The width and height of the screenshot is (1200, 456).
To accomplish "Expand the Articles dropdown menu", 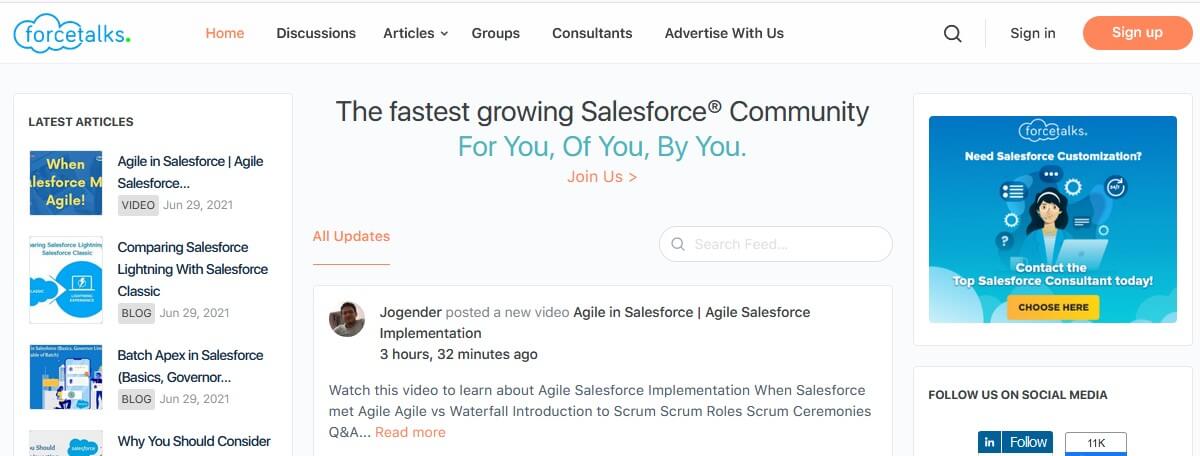I will point(415,33).
